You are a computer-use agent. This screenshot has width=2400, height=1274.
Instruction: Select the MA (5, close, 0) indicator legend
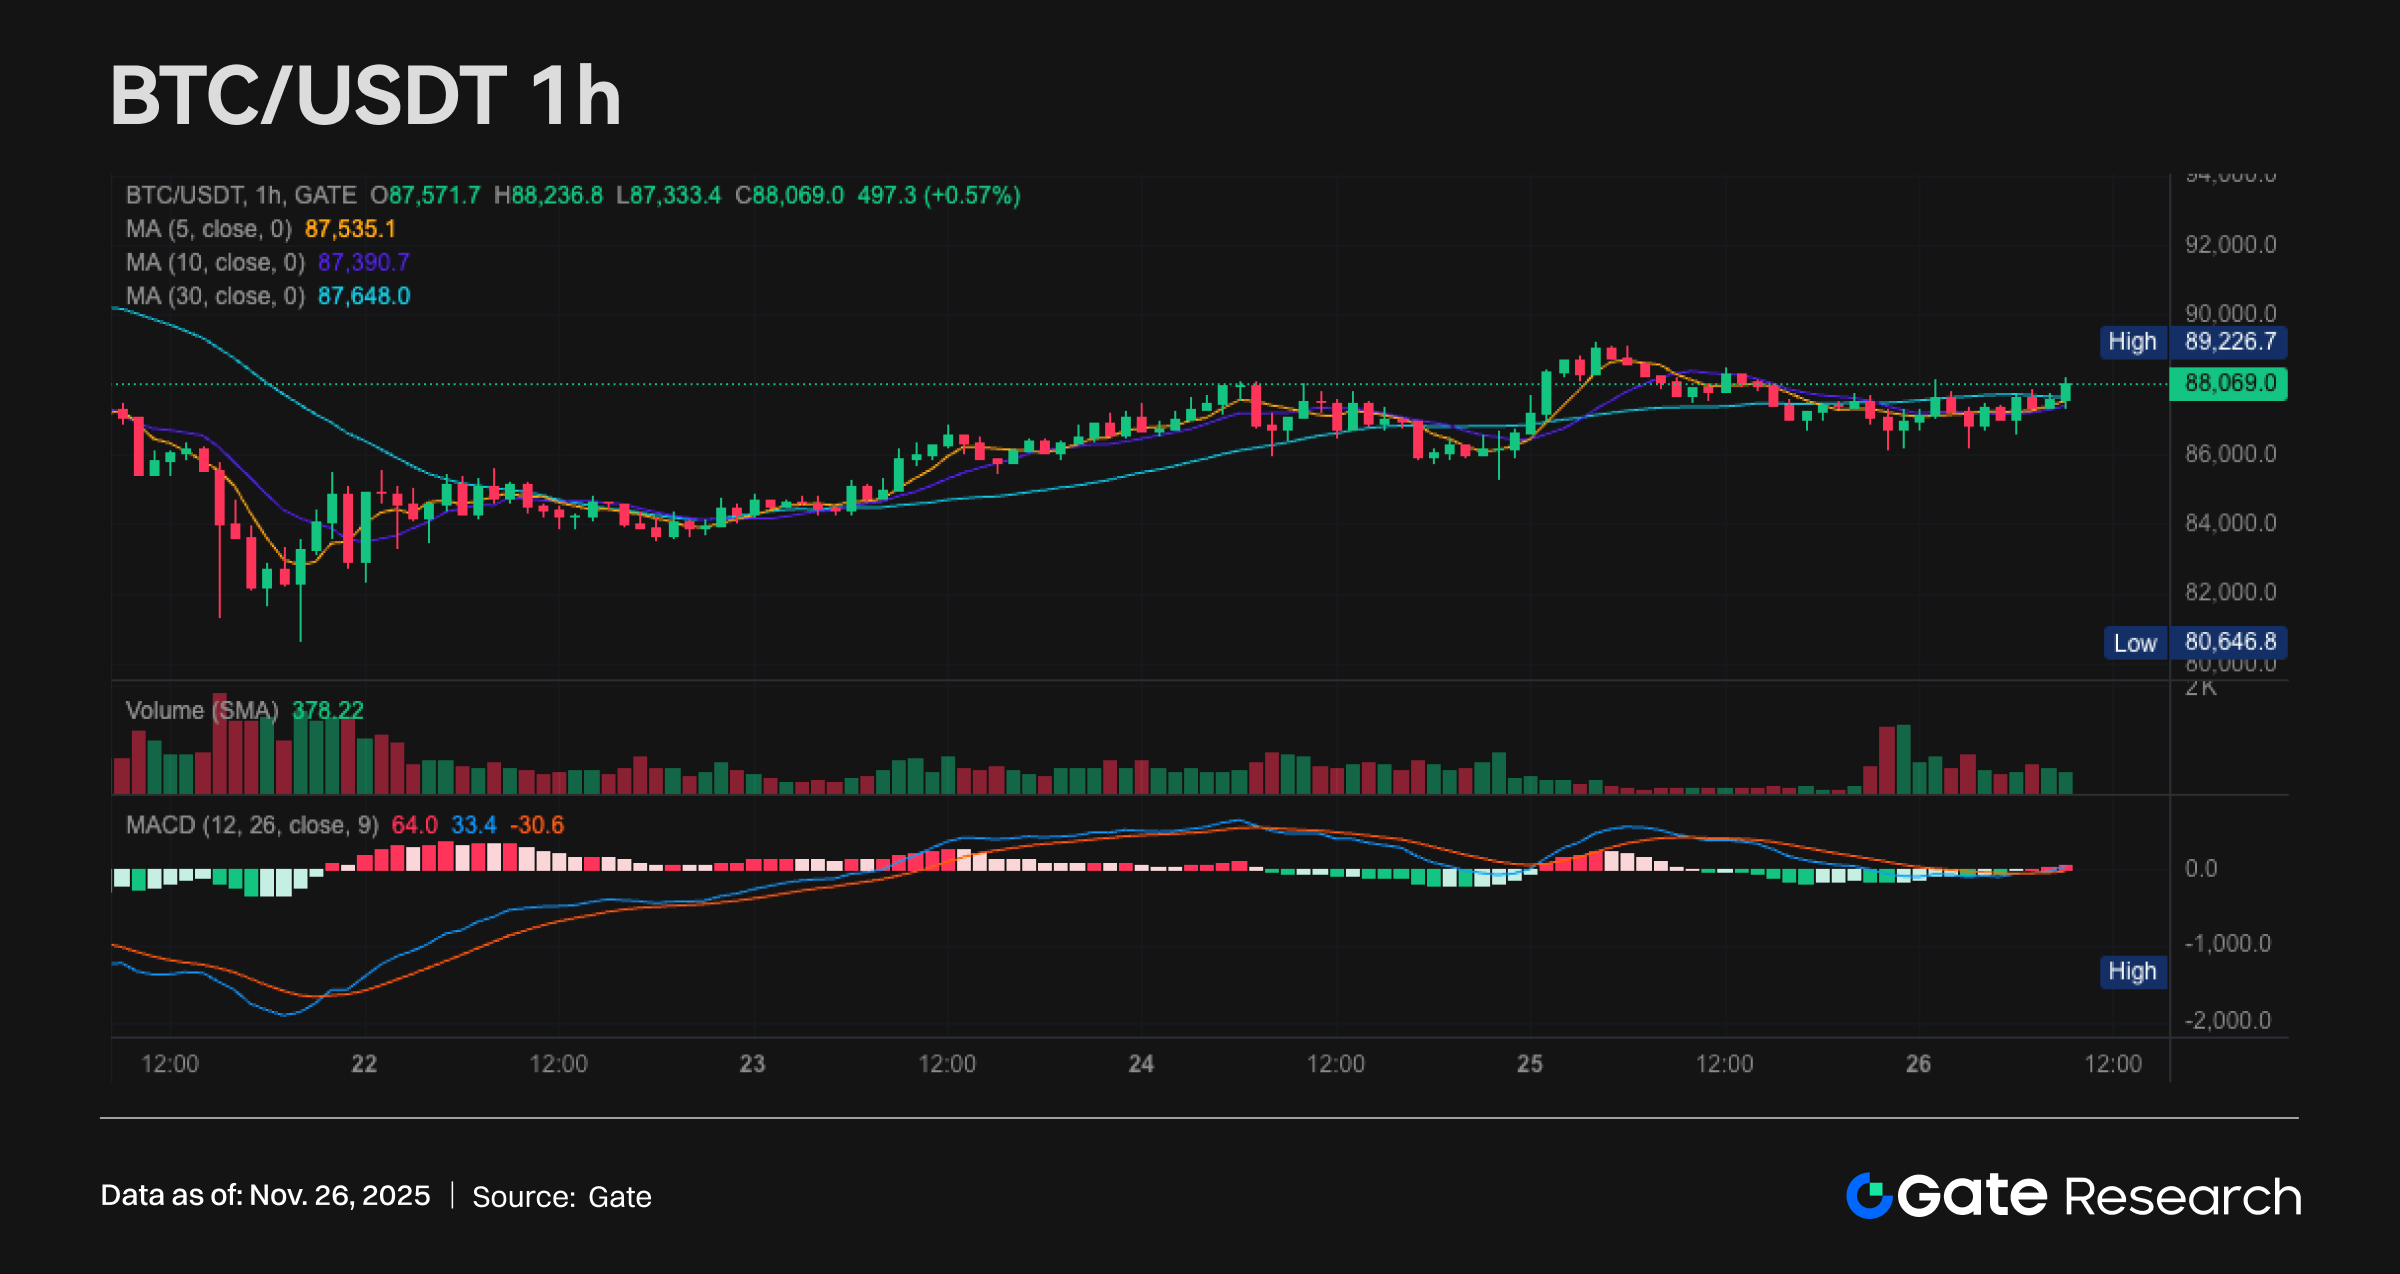[x=208, y=229]
